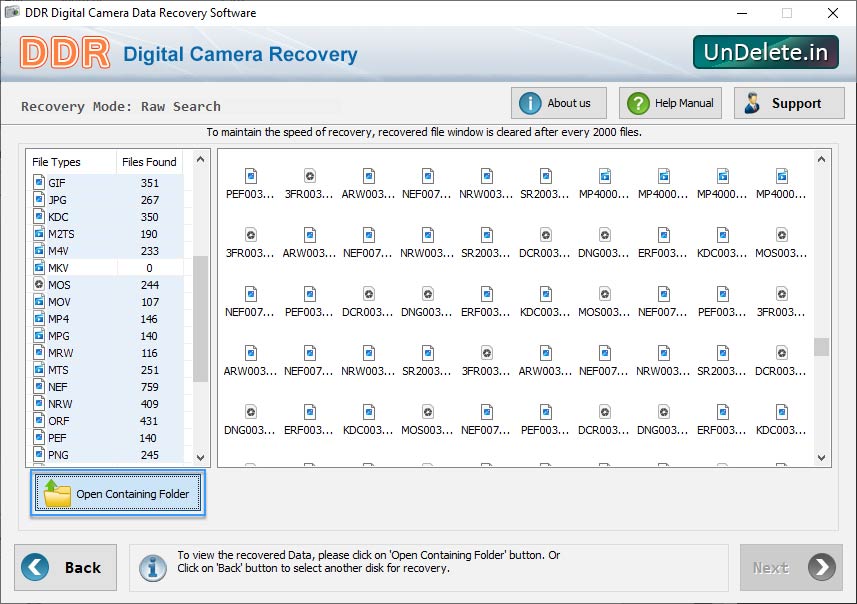
Task: Click the MP4 file type icon
Action: click(x=39, y=318)
